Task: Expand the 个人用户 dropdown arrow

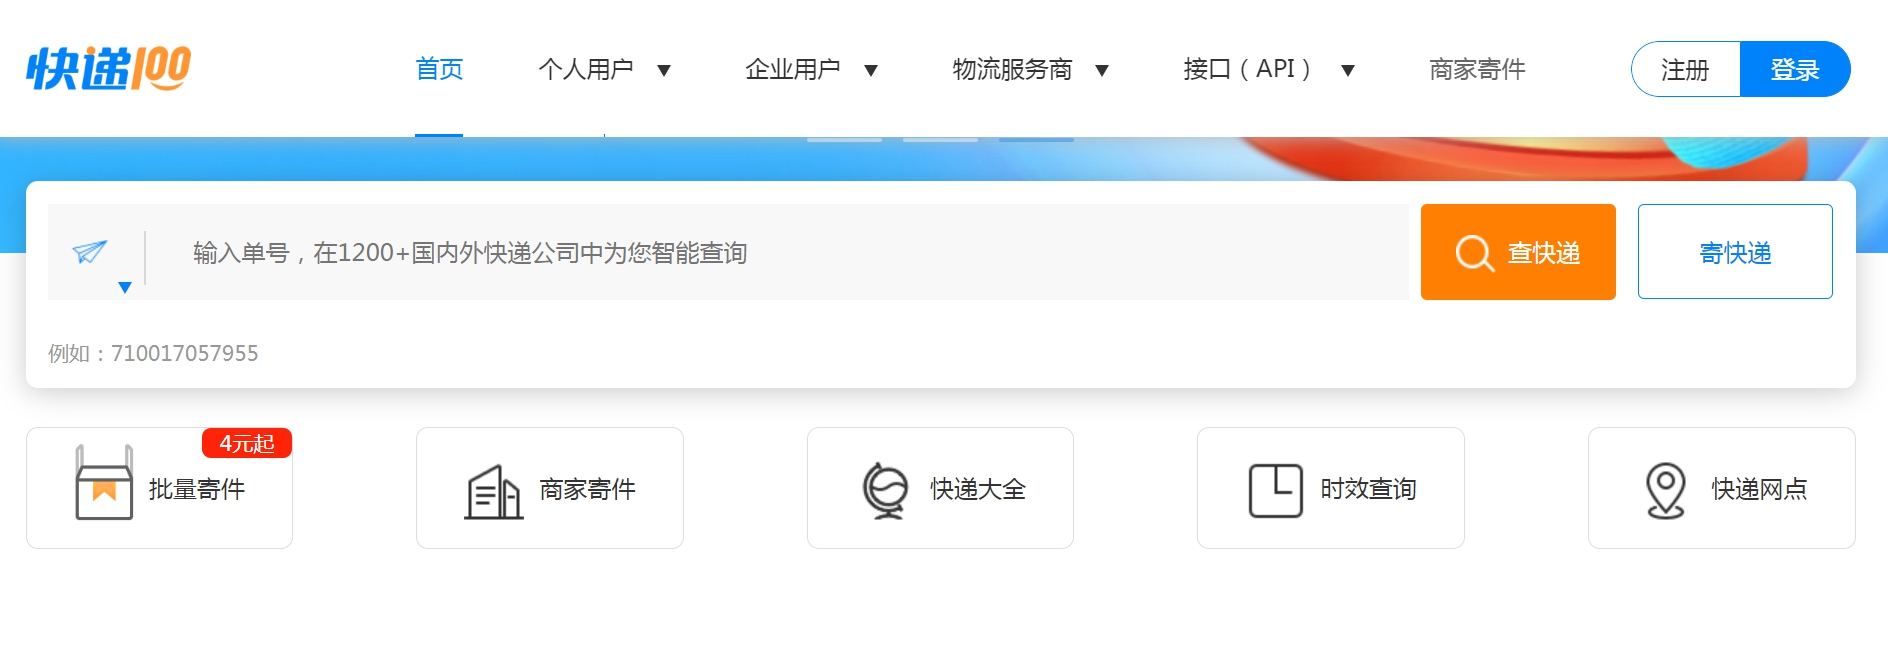Action: tap(664, 70)
